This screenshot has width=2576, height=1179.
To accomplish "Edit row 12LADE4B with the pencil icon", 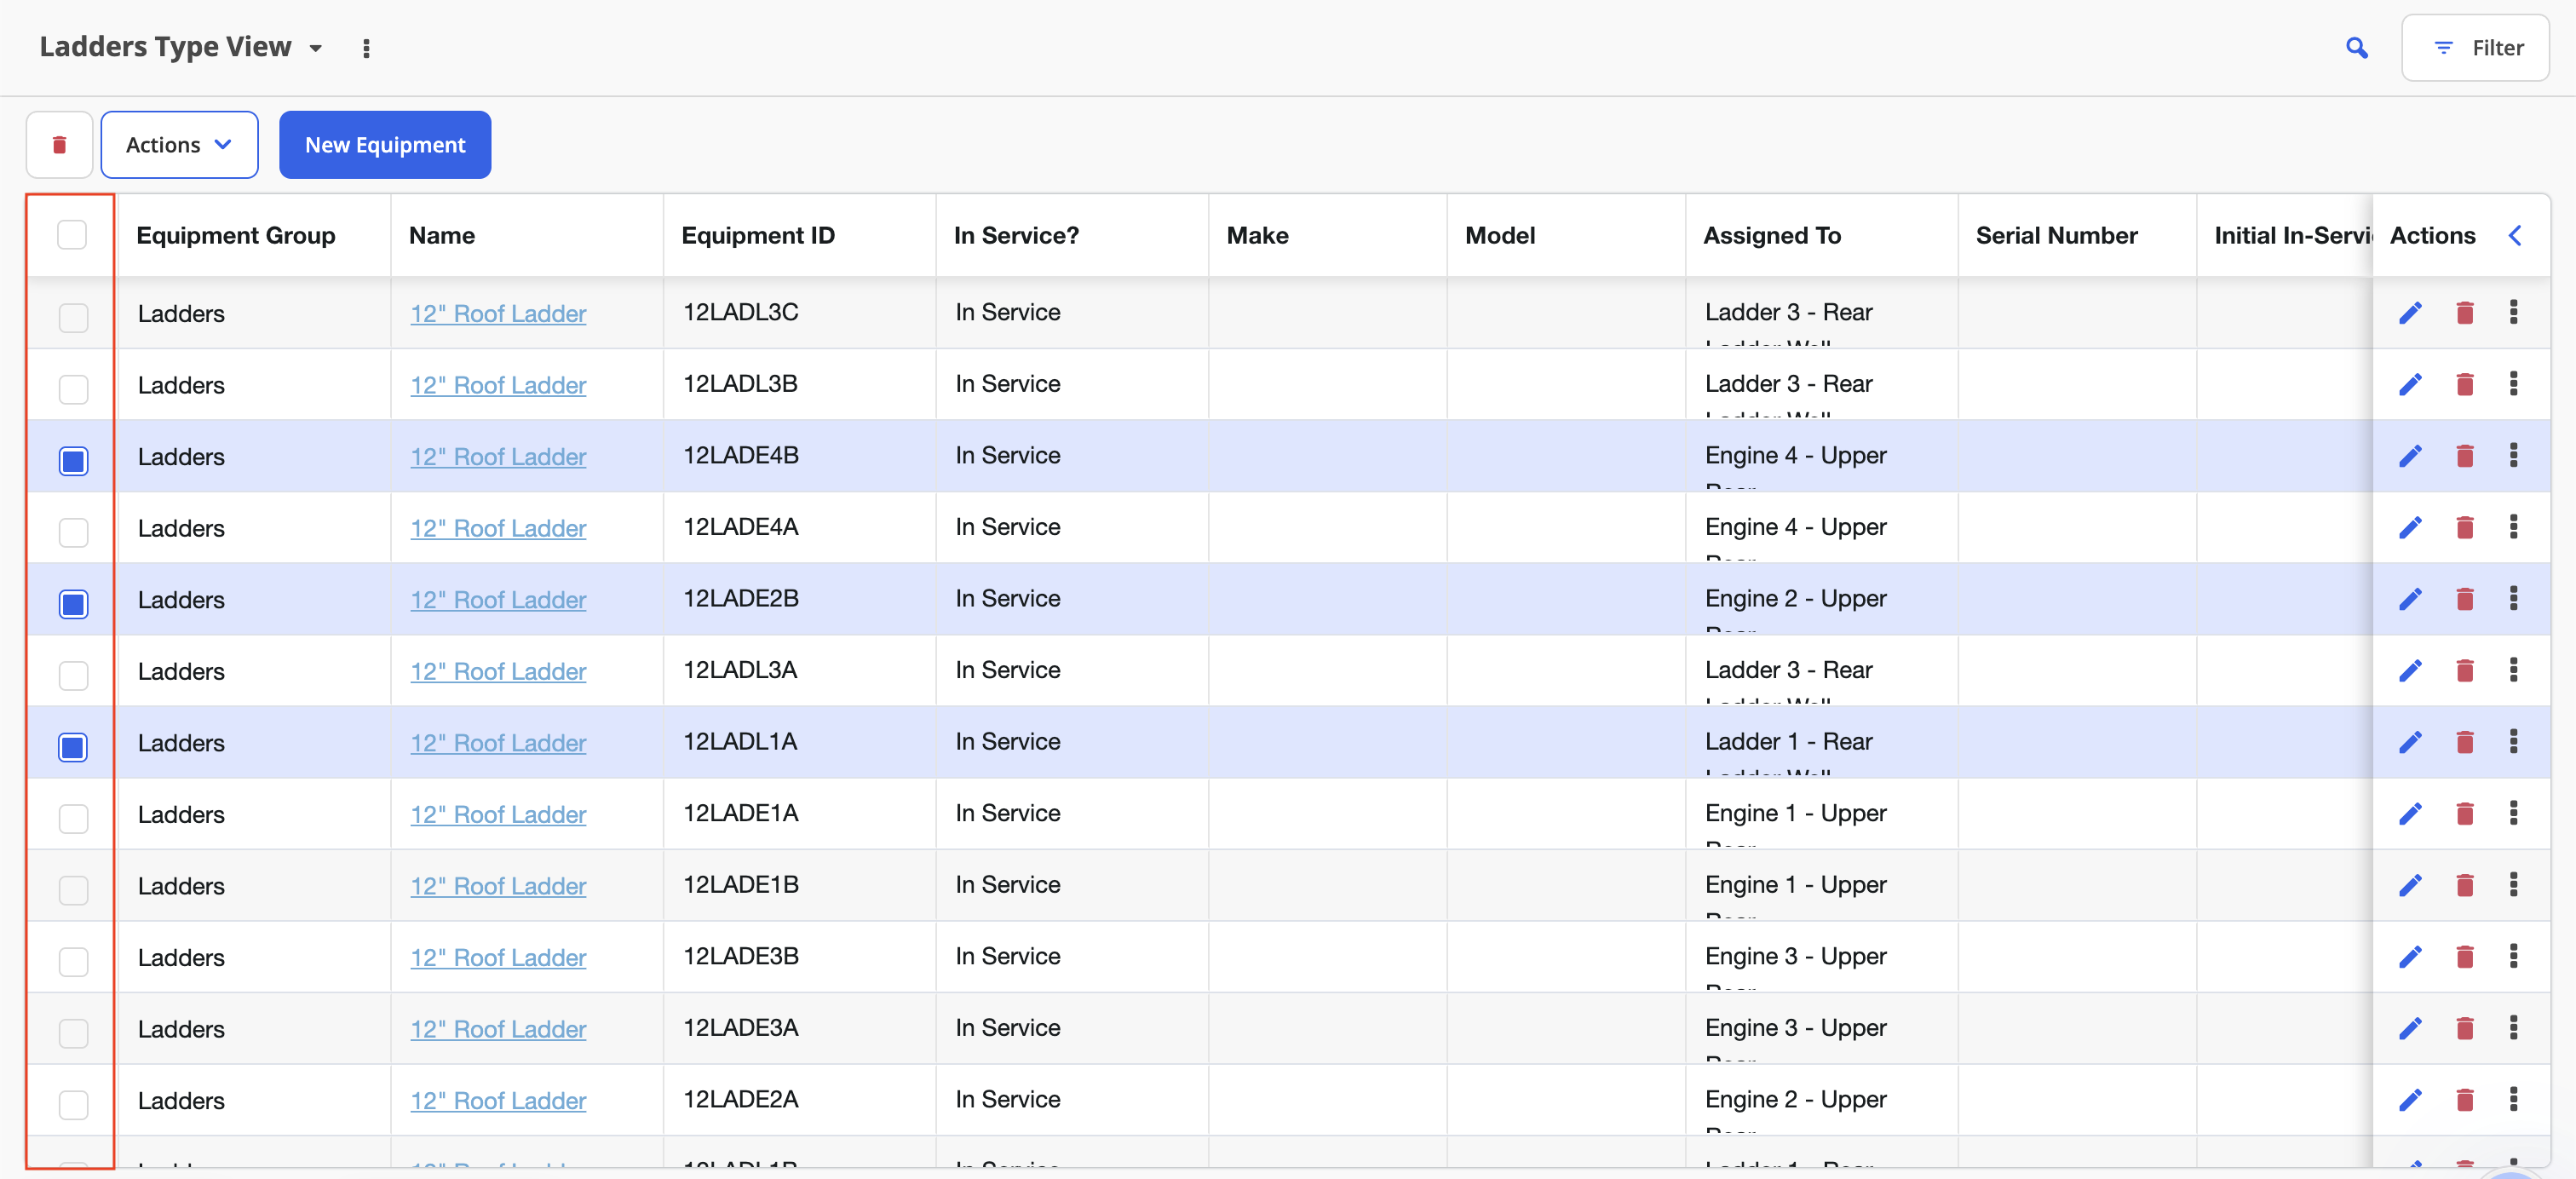I will pyautogui.click(x=2410, y=456).
